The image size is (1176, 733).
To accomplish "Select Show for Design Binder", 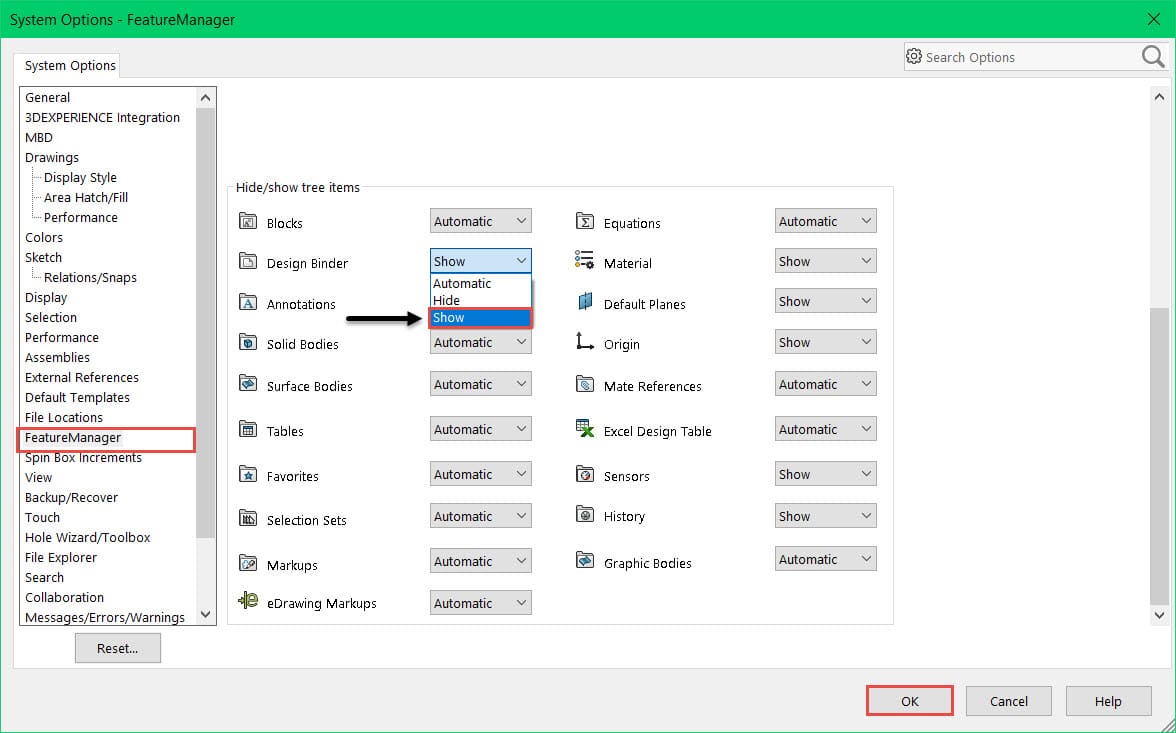I will pos(478,317).
